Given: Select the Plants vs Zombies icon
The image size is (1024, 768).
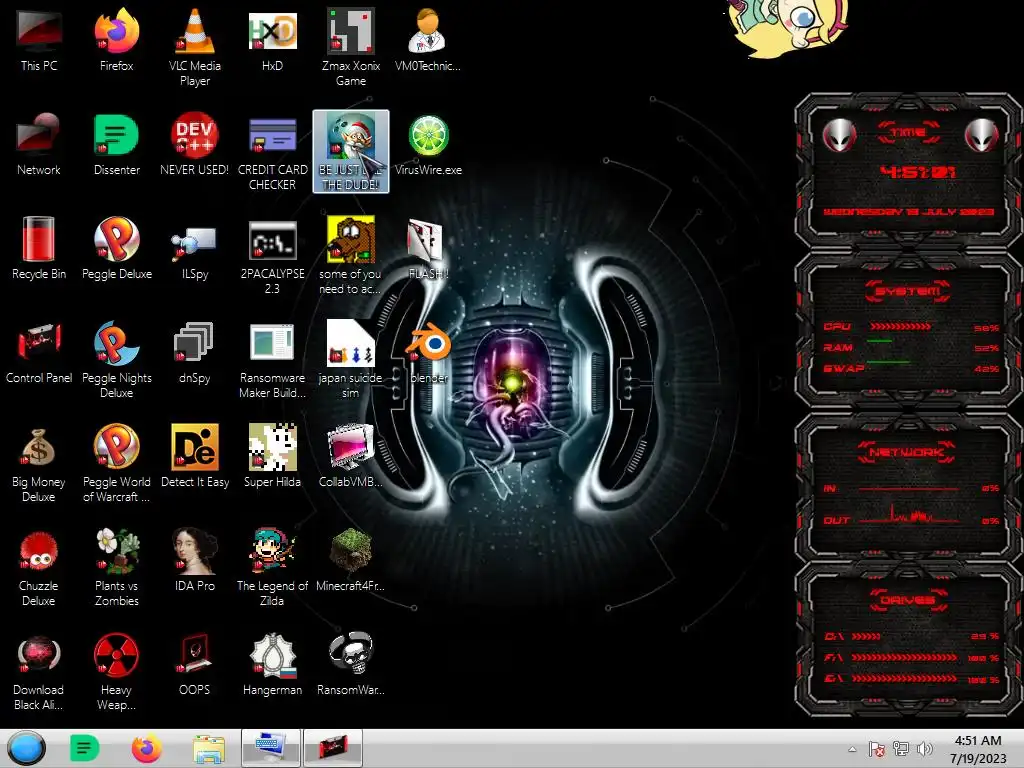Looking at the screenshot, I should 116,567.
